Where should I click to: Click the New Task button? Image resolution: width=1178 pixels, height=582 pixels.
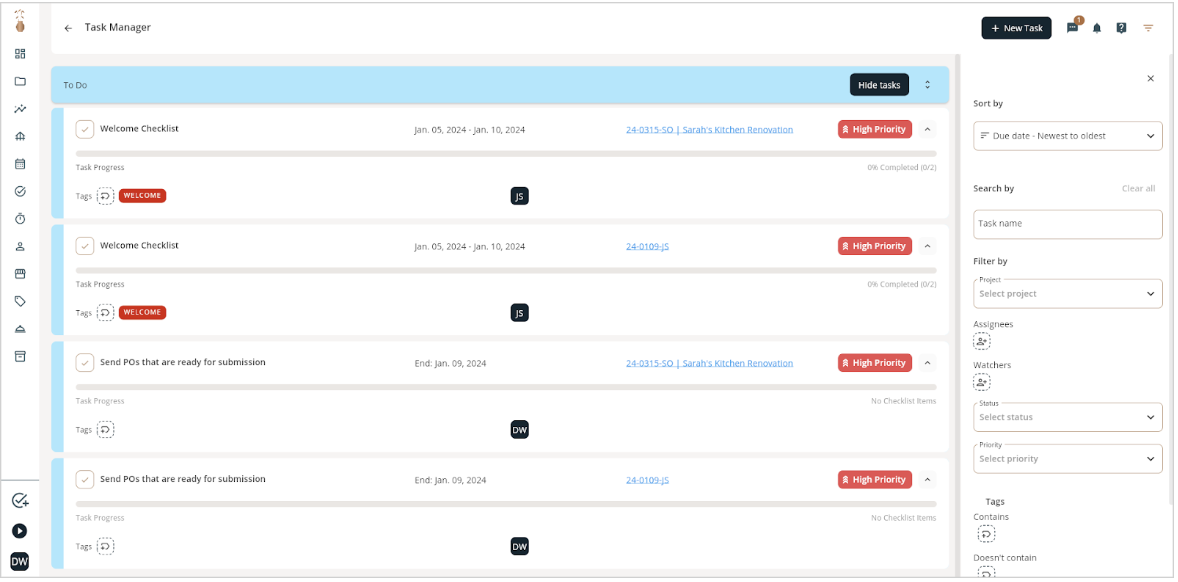(x=1016, y=28)
